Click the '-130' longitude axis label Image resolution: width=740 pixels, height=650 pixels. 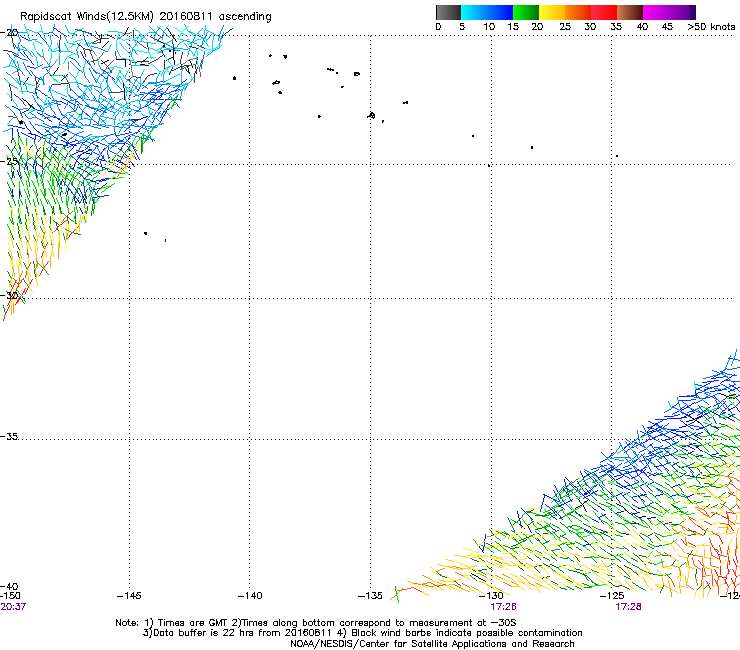tap(491, 596)
